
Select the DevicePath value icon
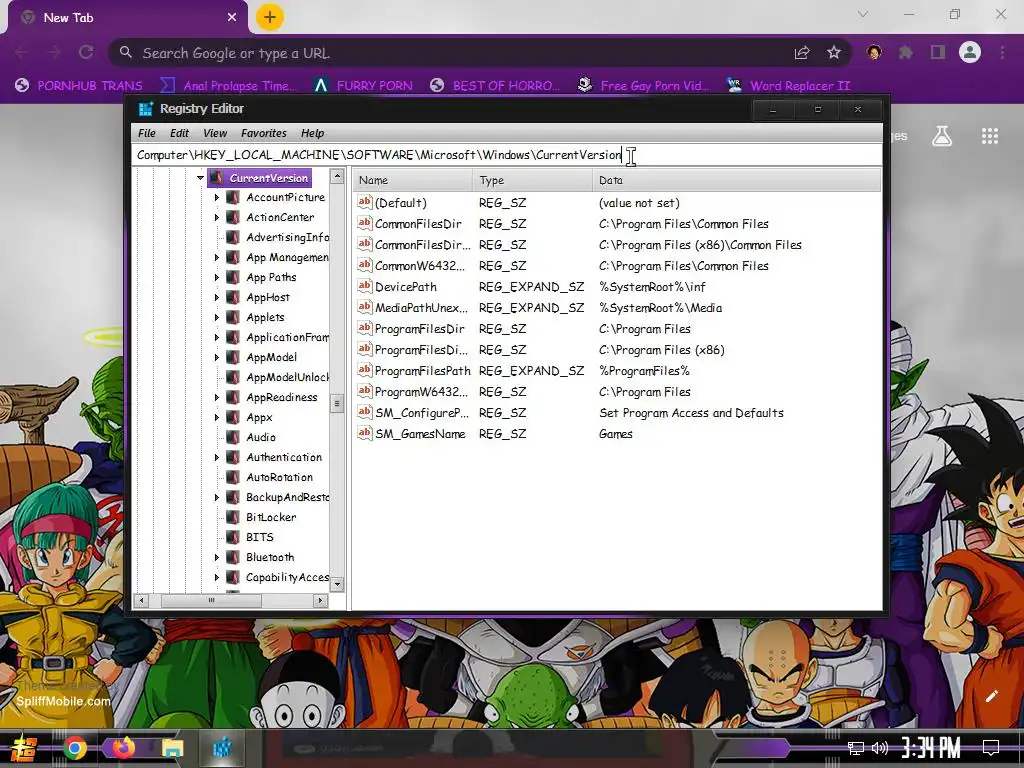pos(364,286)
